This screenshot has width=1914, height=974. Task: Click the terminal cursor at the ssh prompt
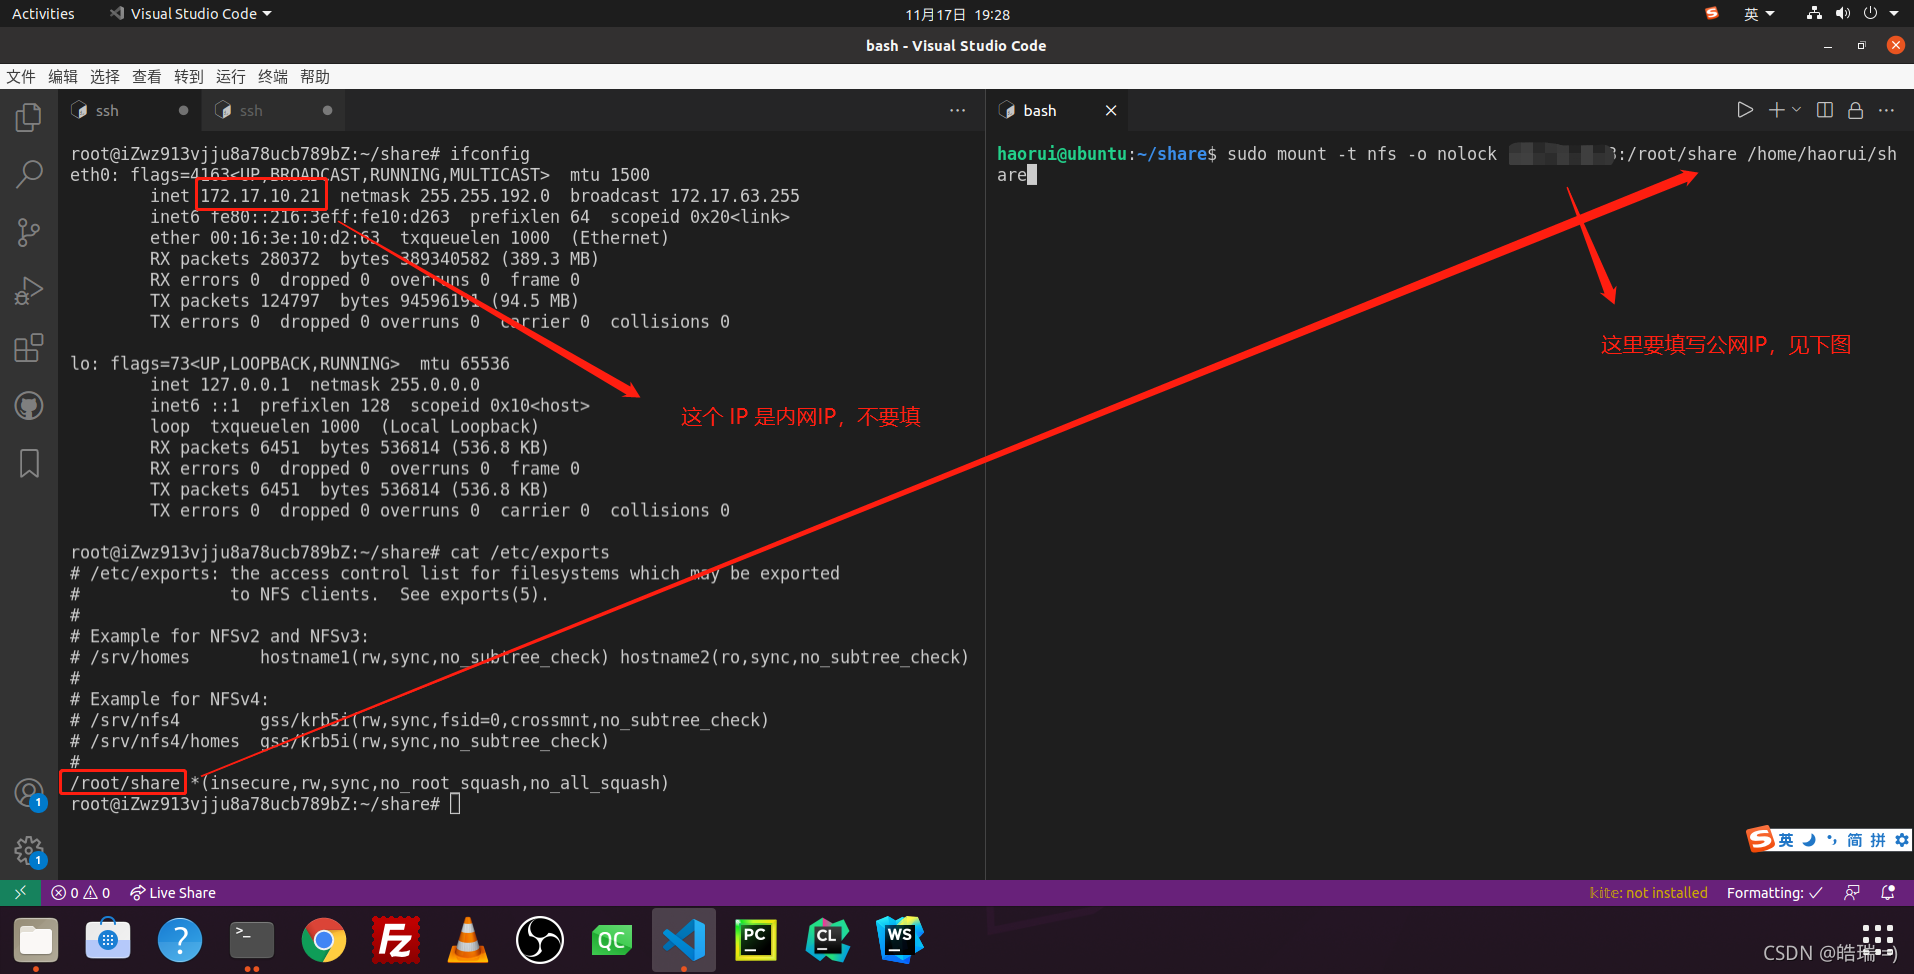455,804
